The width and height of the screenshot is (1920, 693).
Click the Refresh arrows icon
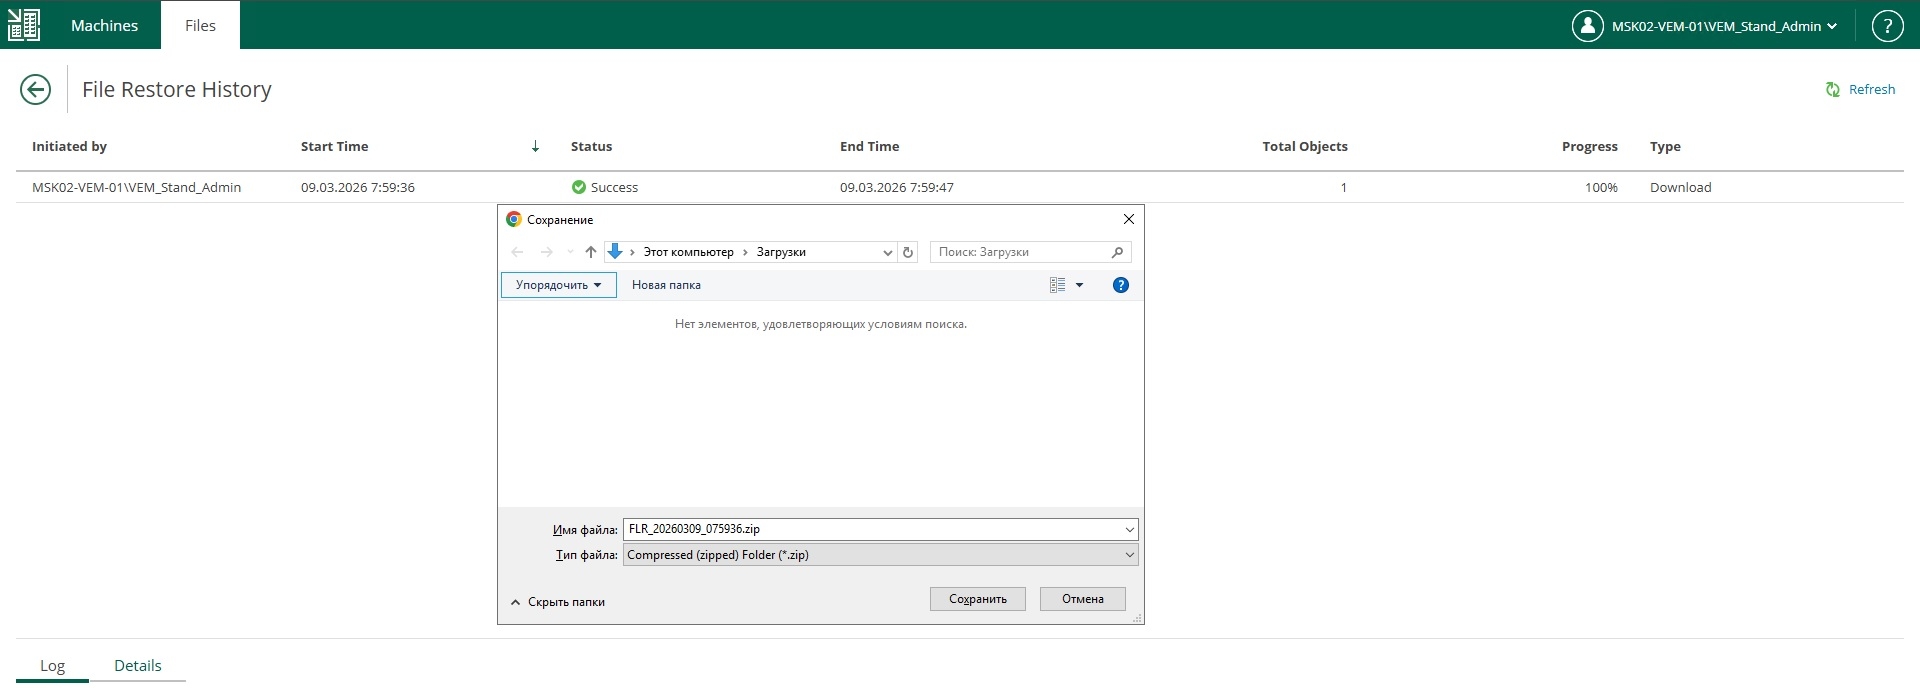[1833, 90]
